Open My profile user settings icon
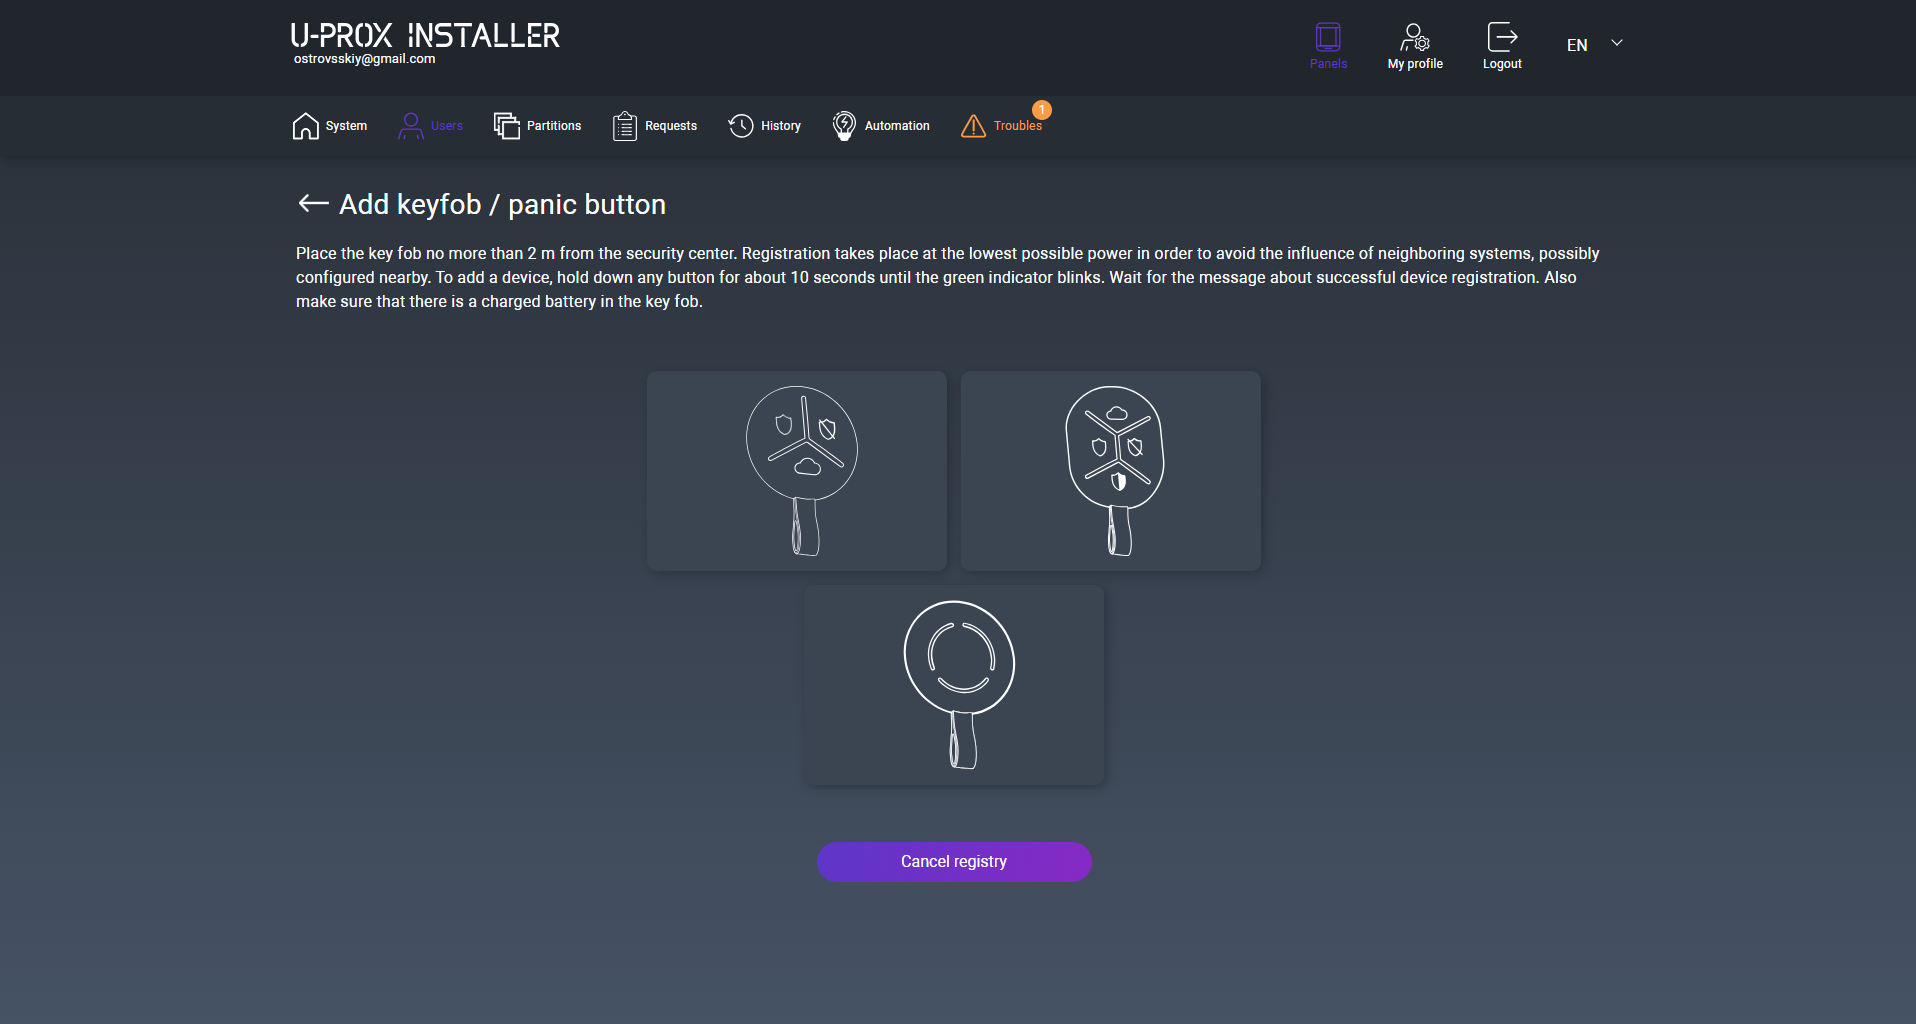This screenshot has height=1024, width=1916. [x=1414, y=38]
